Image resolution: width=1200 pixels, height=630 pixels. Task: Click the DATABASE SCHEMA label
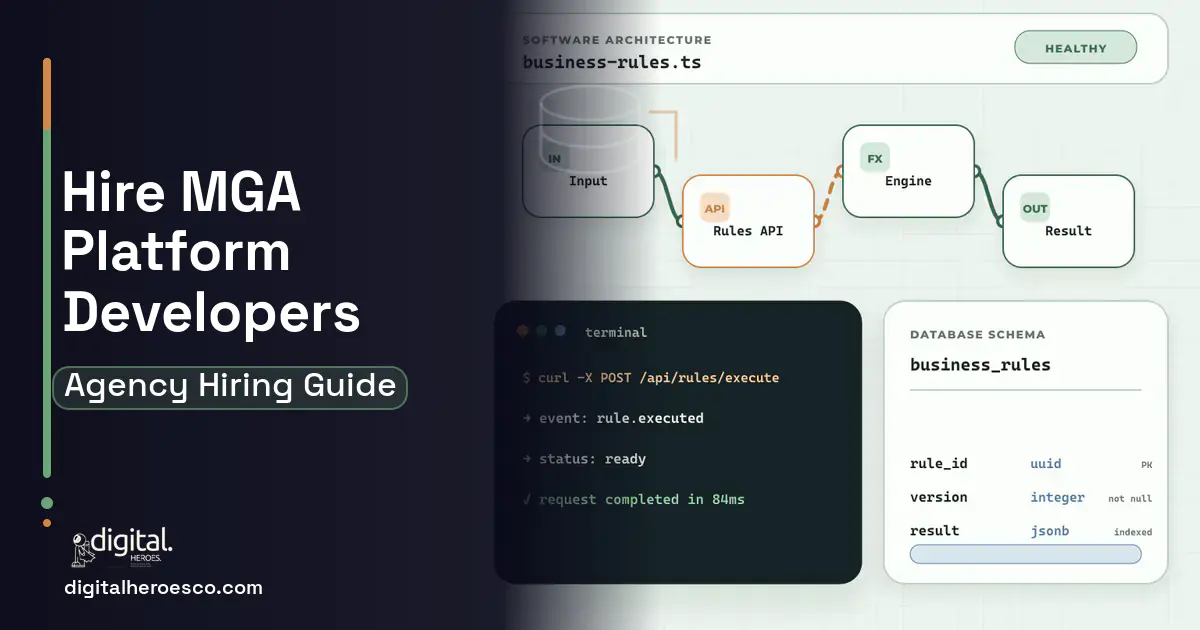[x=977, y=335]
